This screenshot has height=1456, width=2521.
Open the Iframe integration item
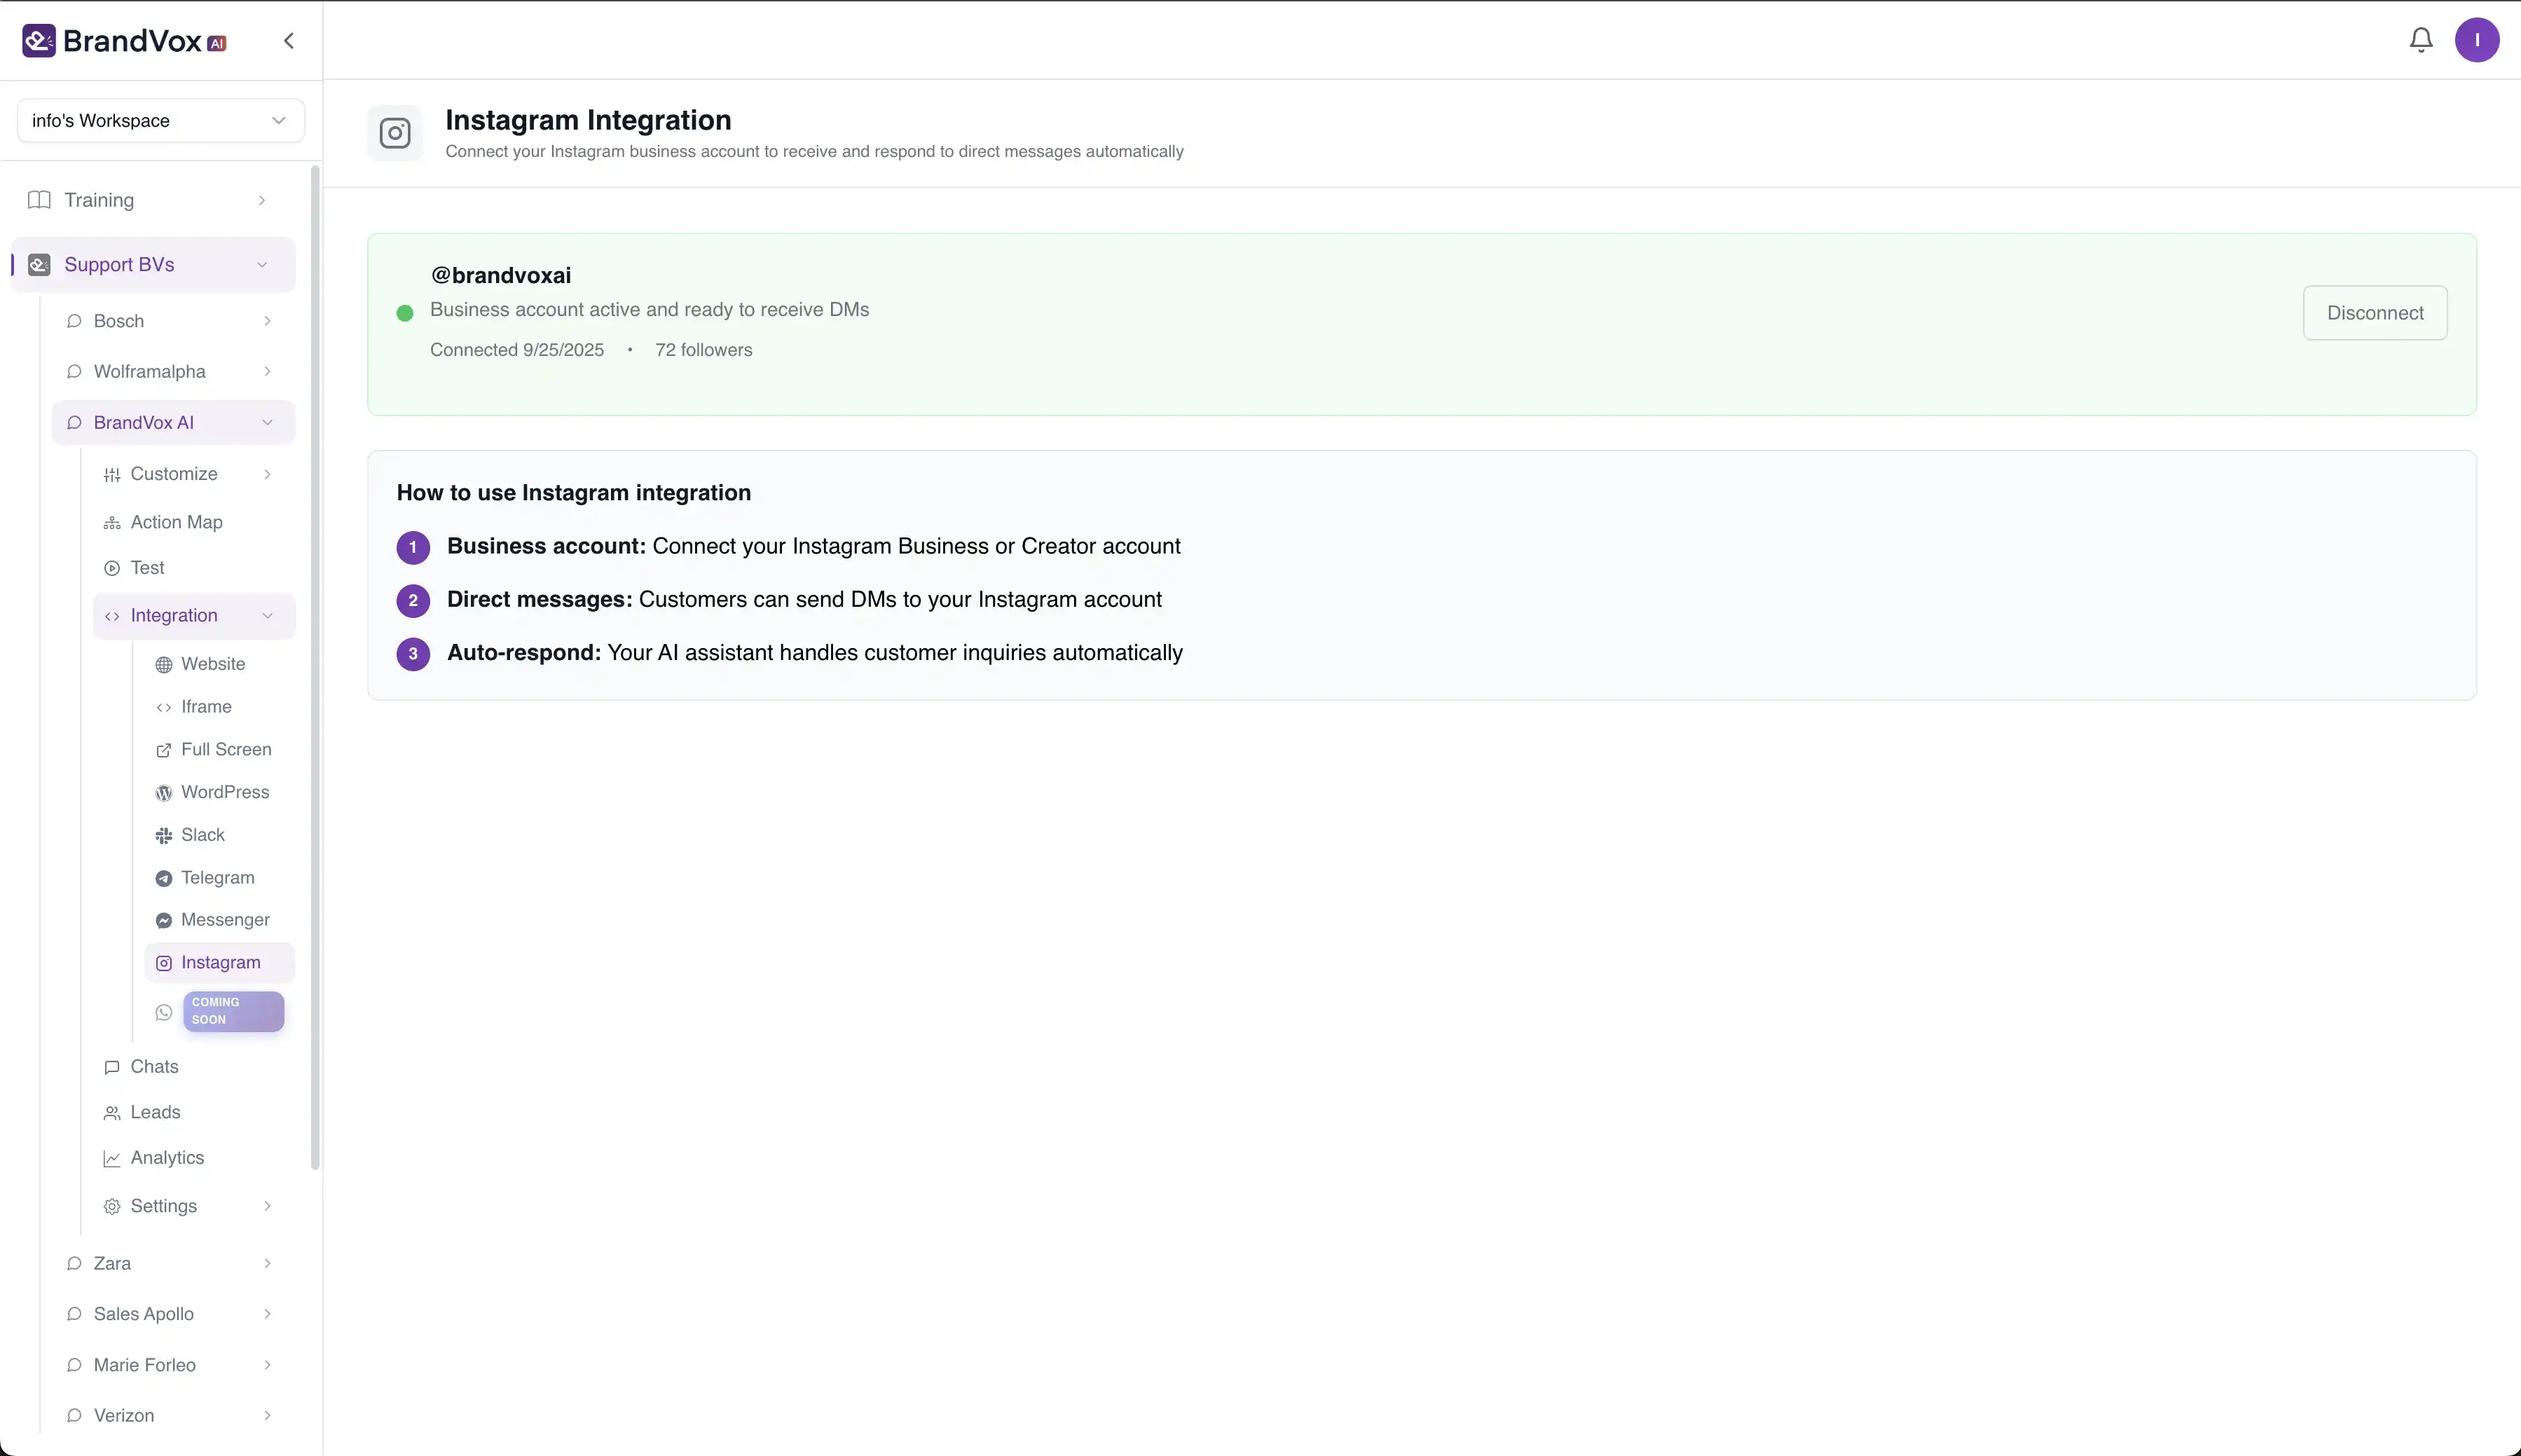click(219, 707)
